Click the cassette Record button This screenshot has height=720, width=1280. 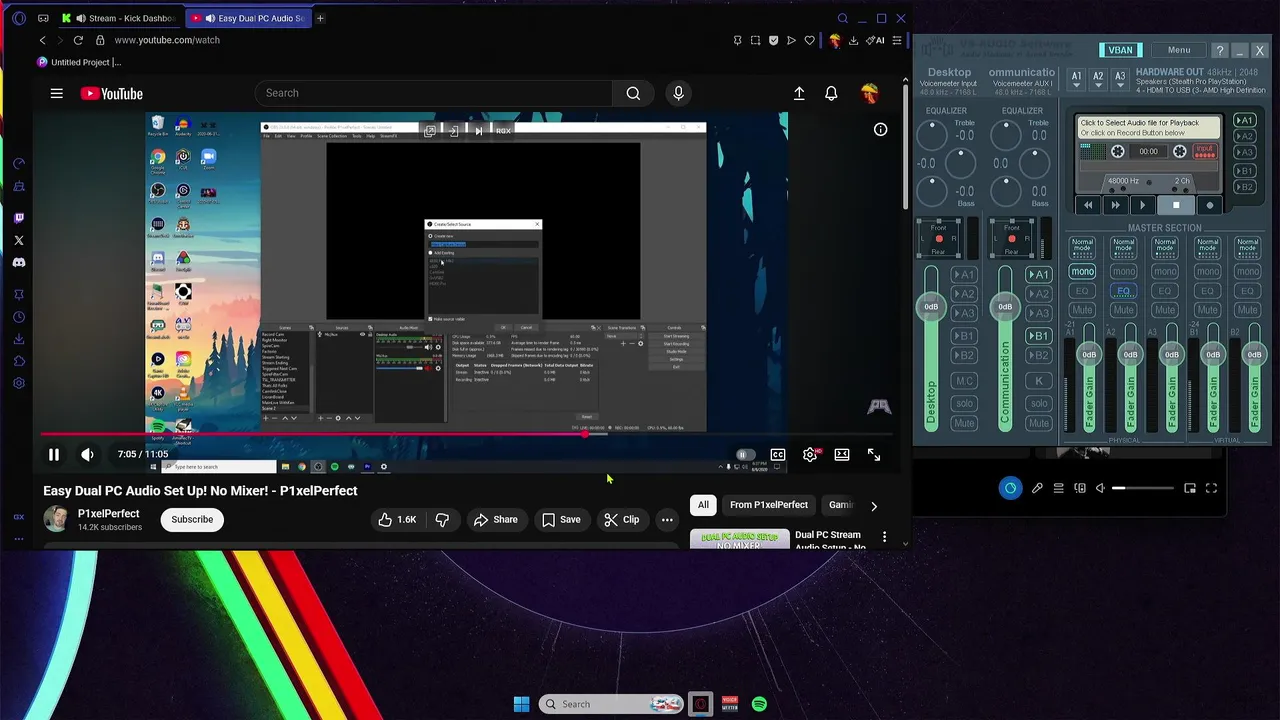(x=1209, y=205)
